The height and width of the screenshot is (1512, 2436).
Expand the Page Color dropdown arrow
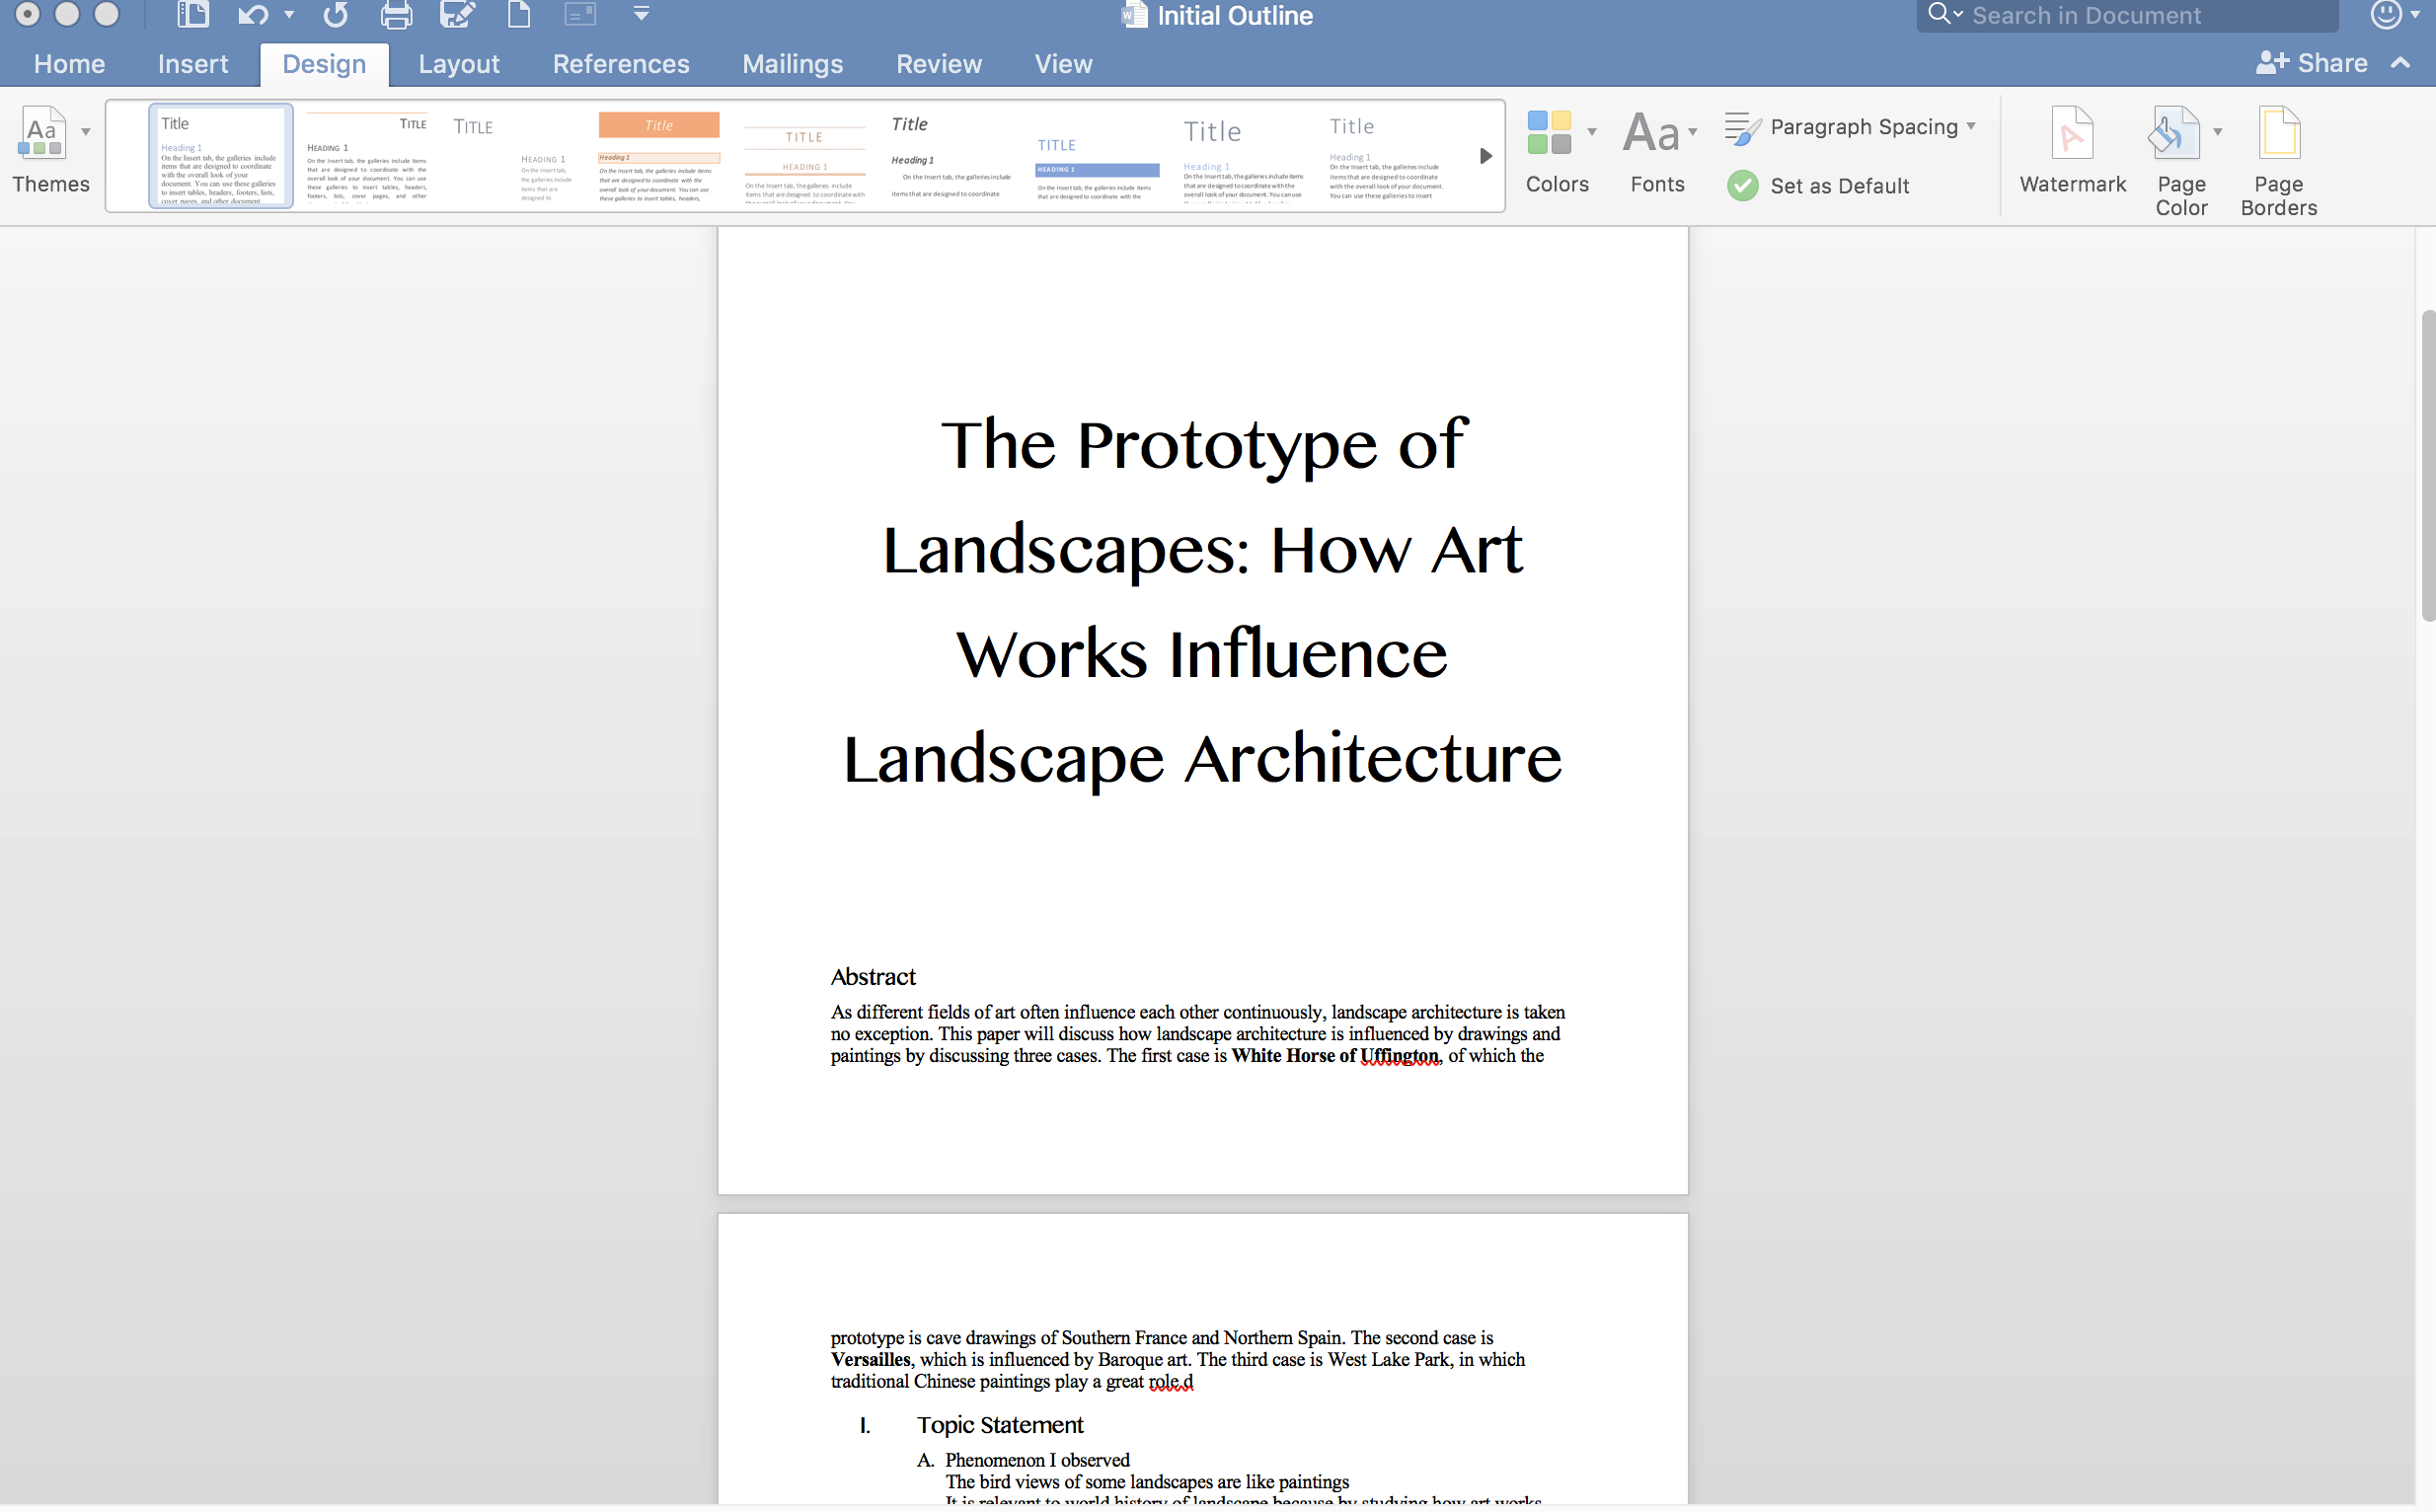point(2218,132)
